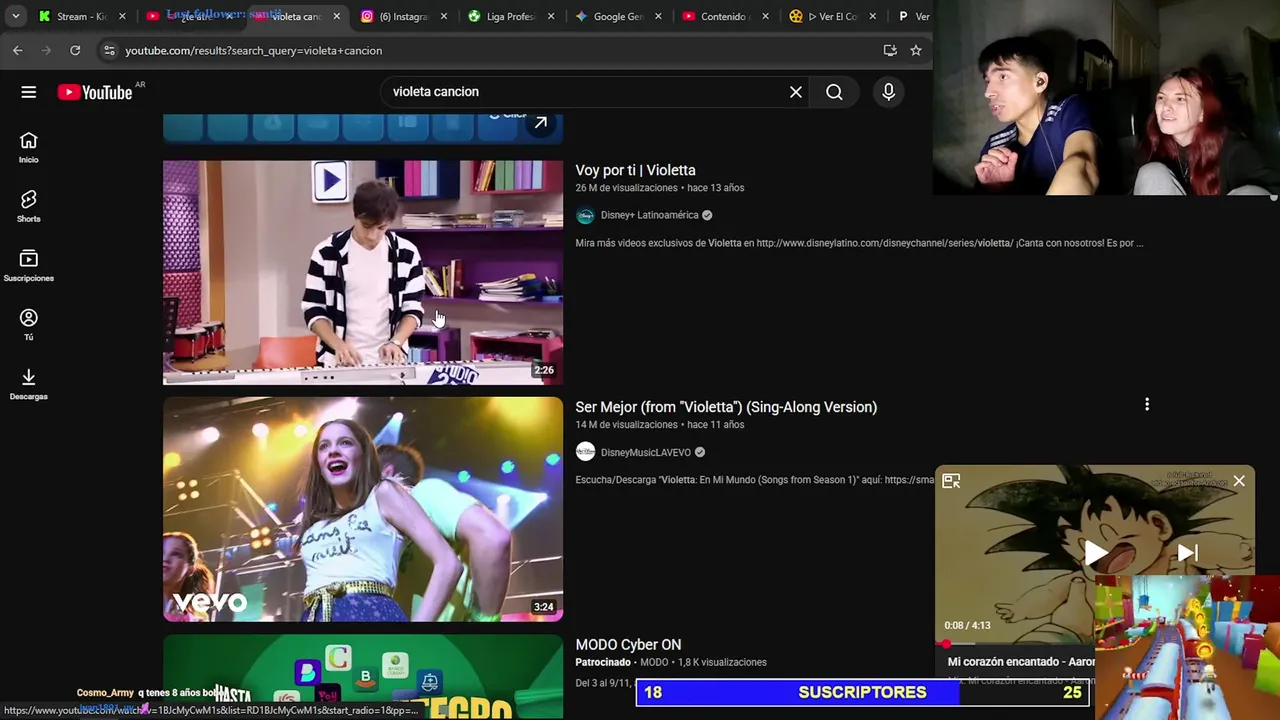Open Ser Mejor video thumbnail

coord(363,510)
